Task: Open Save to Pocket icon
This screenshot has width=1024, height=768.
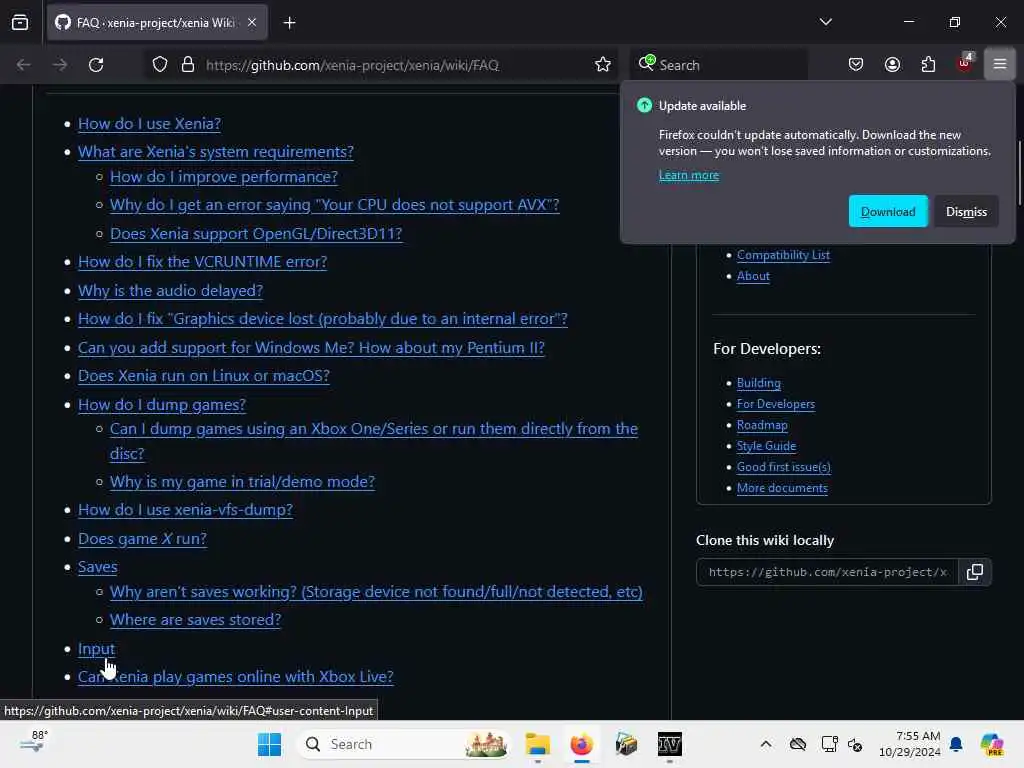Action: tap(856, 64)
